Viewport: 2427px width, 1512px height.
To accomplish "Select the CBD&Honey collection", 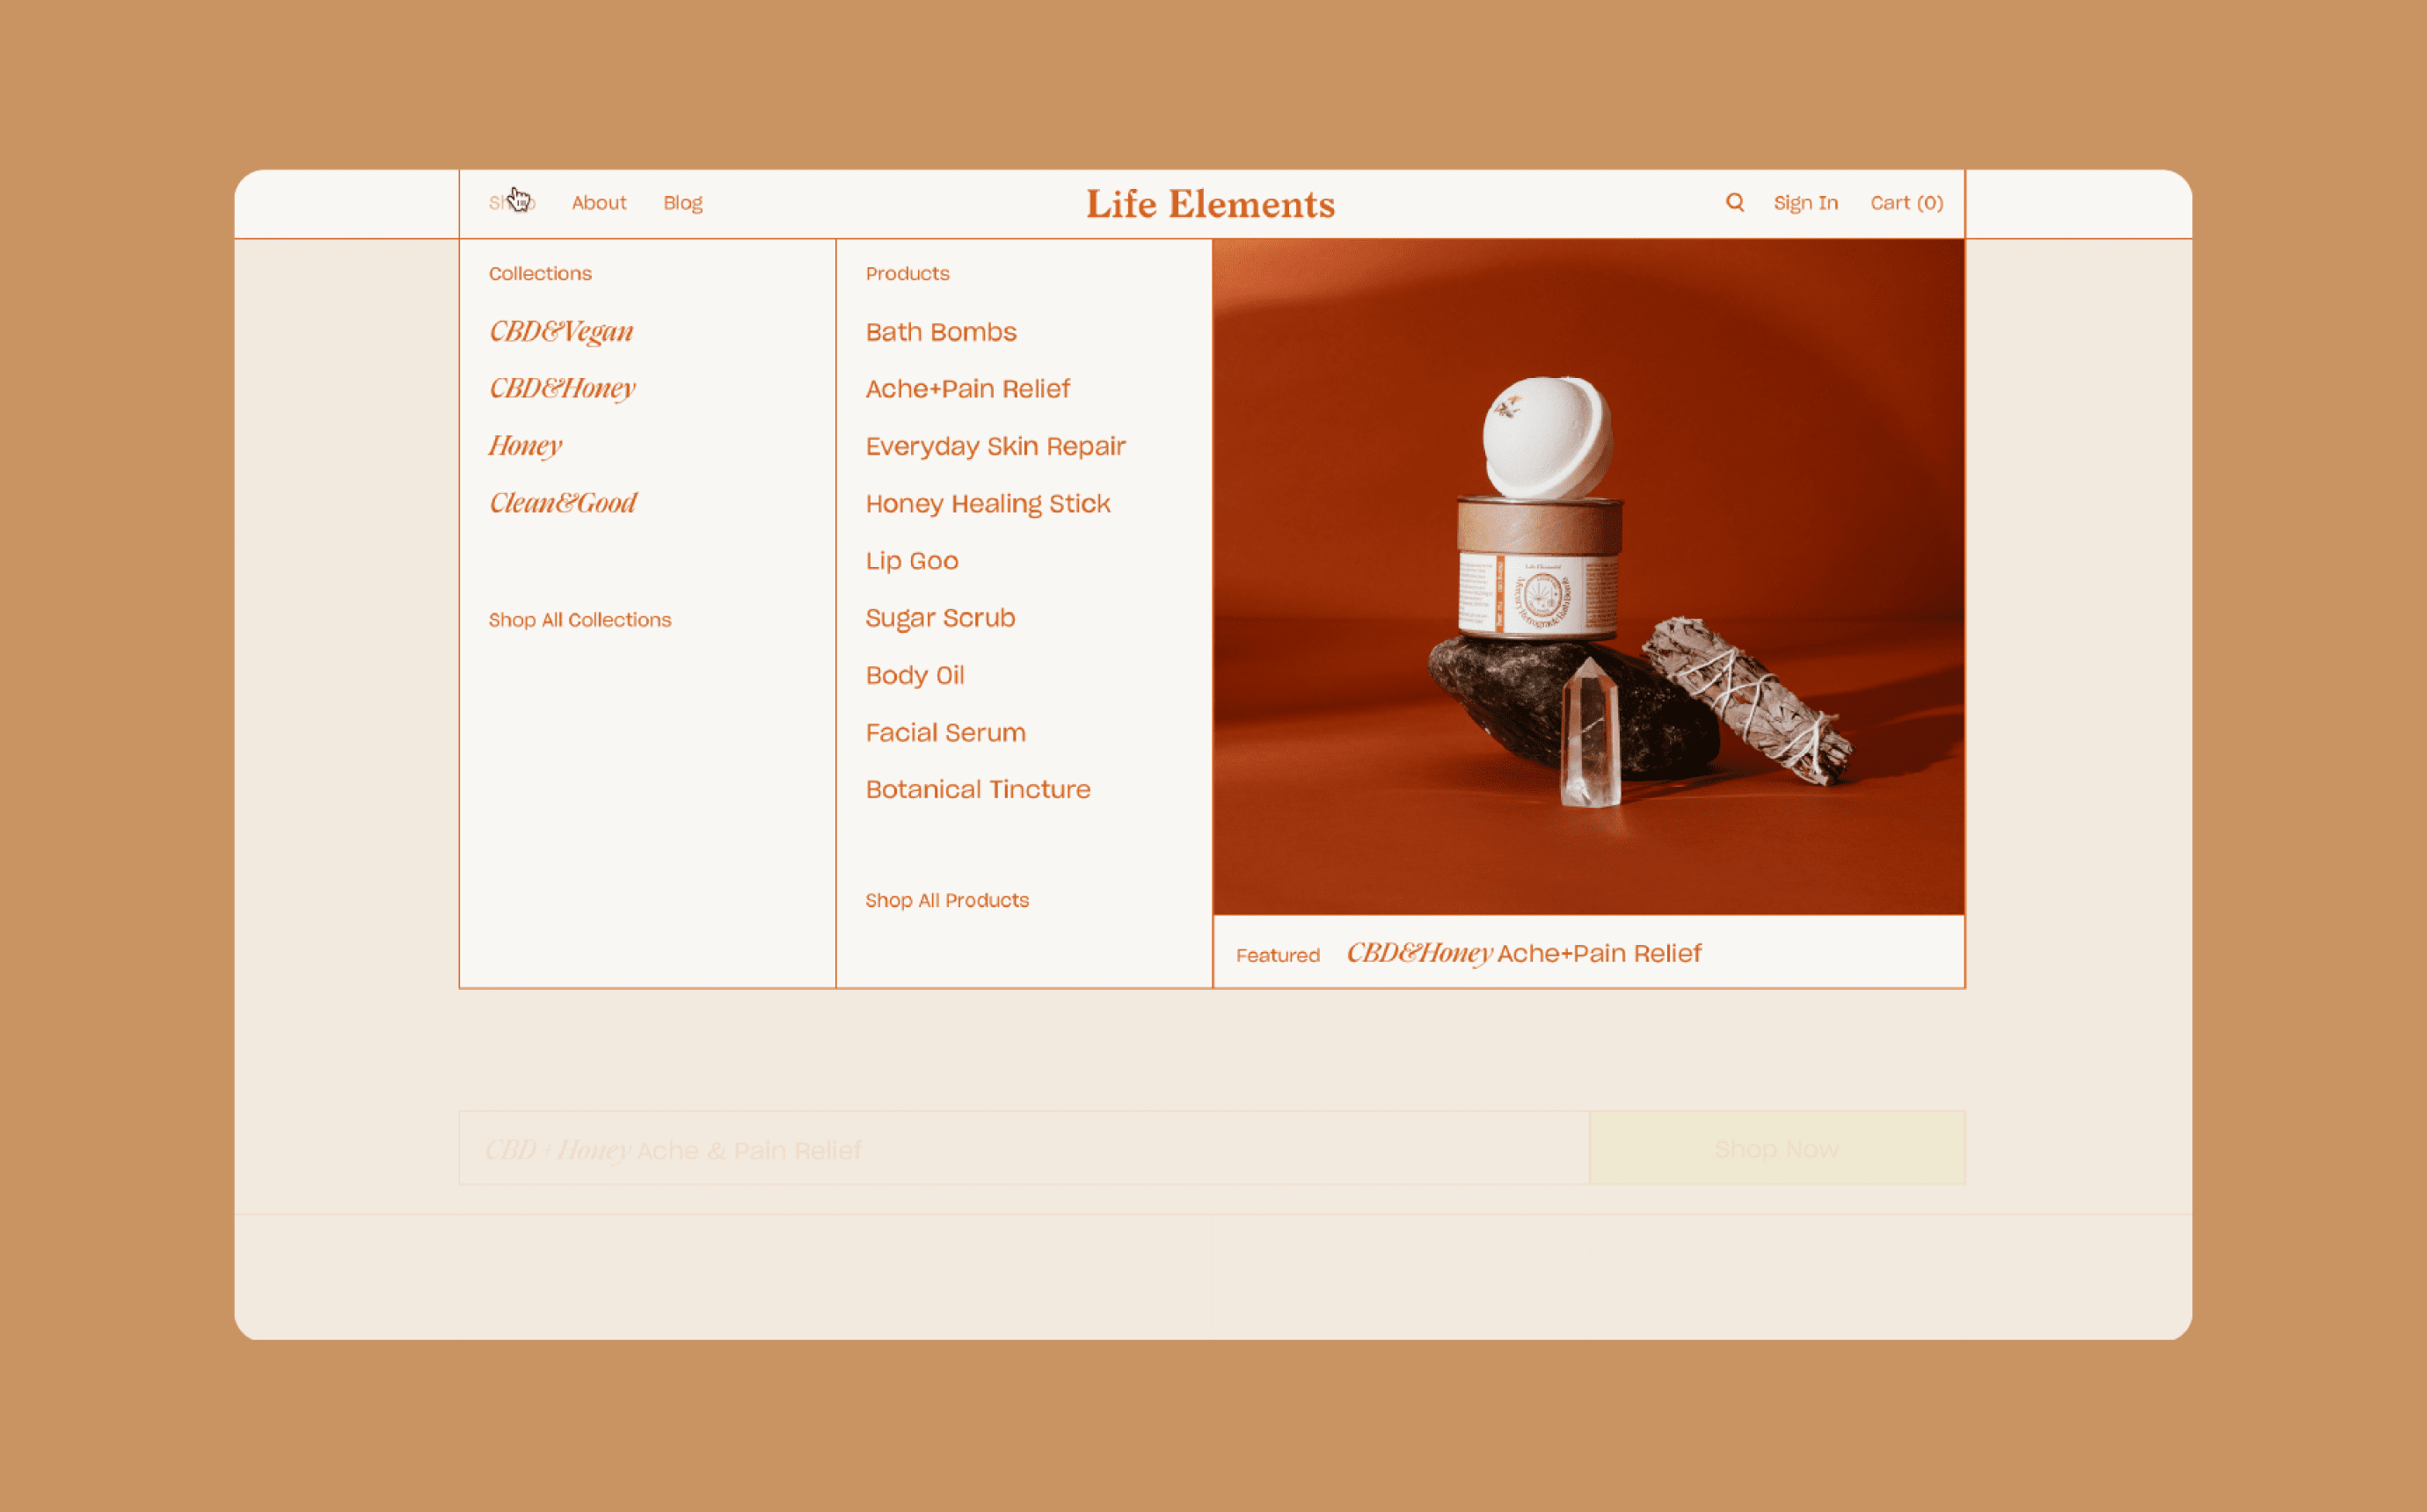I will (x=562, y=388).
